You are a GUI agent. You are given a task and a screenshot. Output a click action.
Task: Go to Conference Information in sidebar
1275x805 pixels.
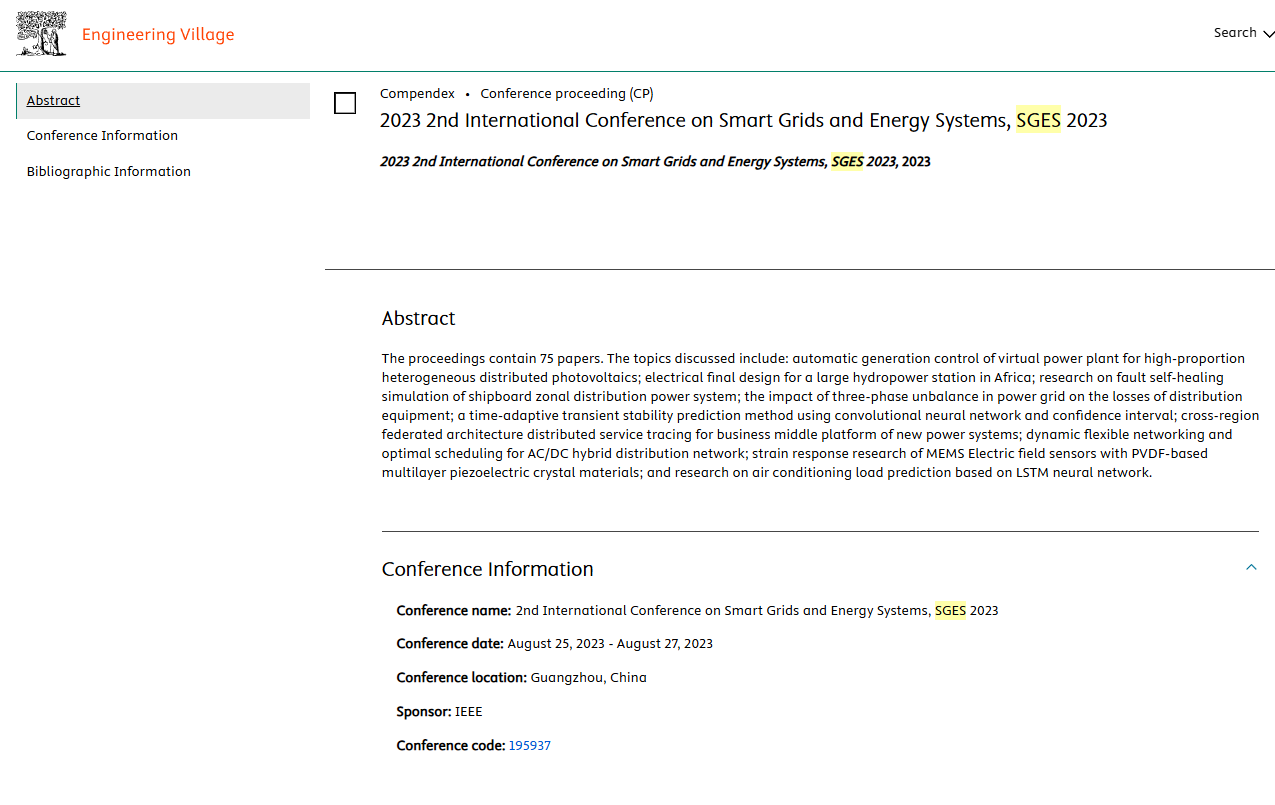(x=102, y=136)
